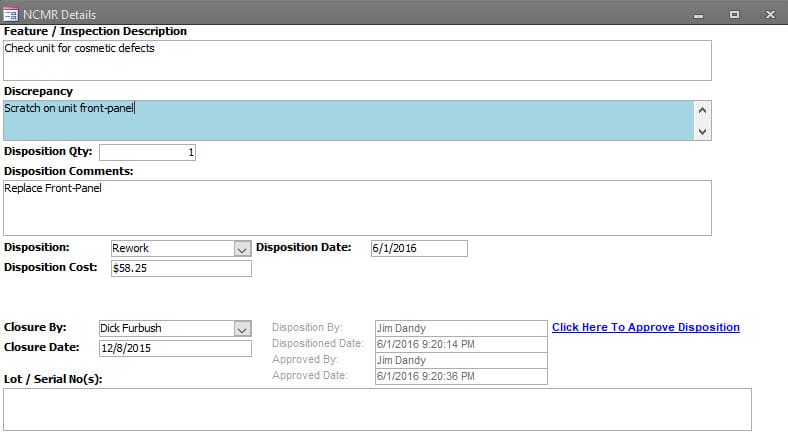The width and height of the screenshot is (788, 441).
Task: Select the Disposition Date field
Action: pos(419,248)
